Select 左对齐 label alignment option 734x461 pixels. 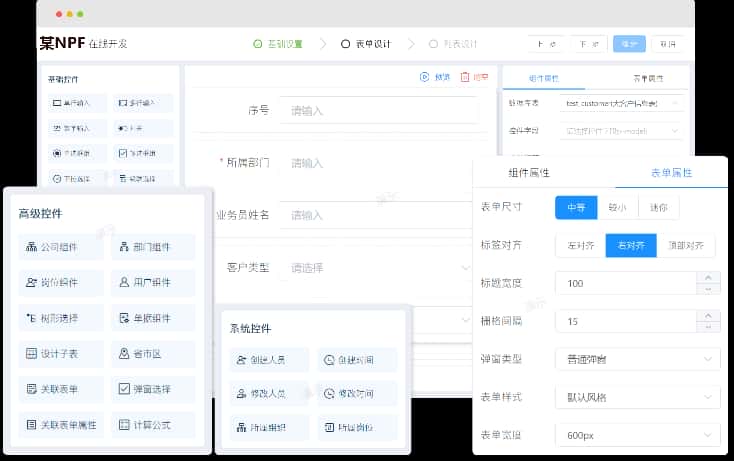pos(580,245)
